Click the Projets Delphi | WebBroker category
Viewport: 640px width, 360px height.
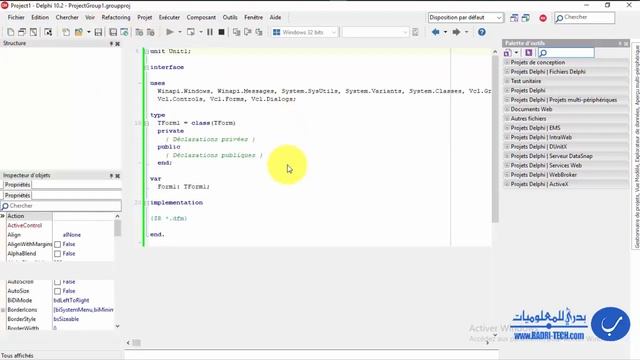click(x=567, y=175)
